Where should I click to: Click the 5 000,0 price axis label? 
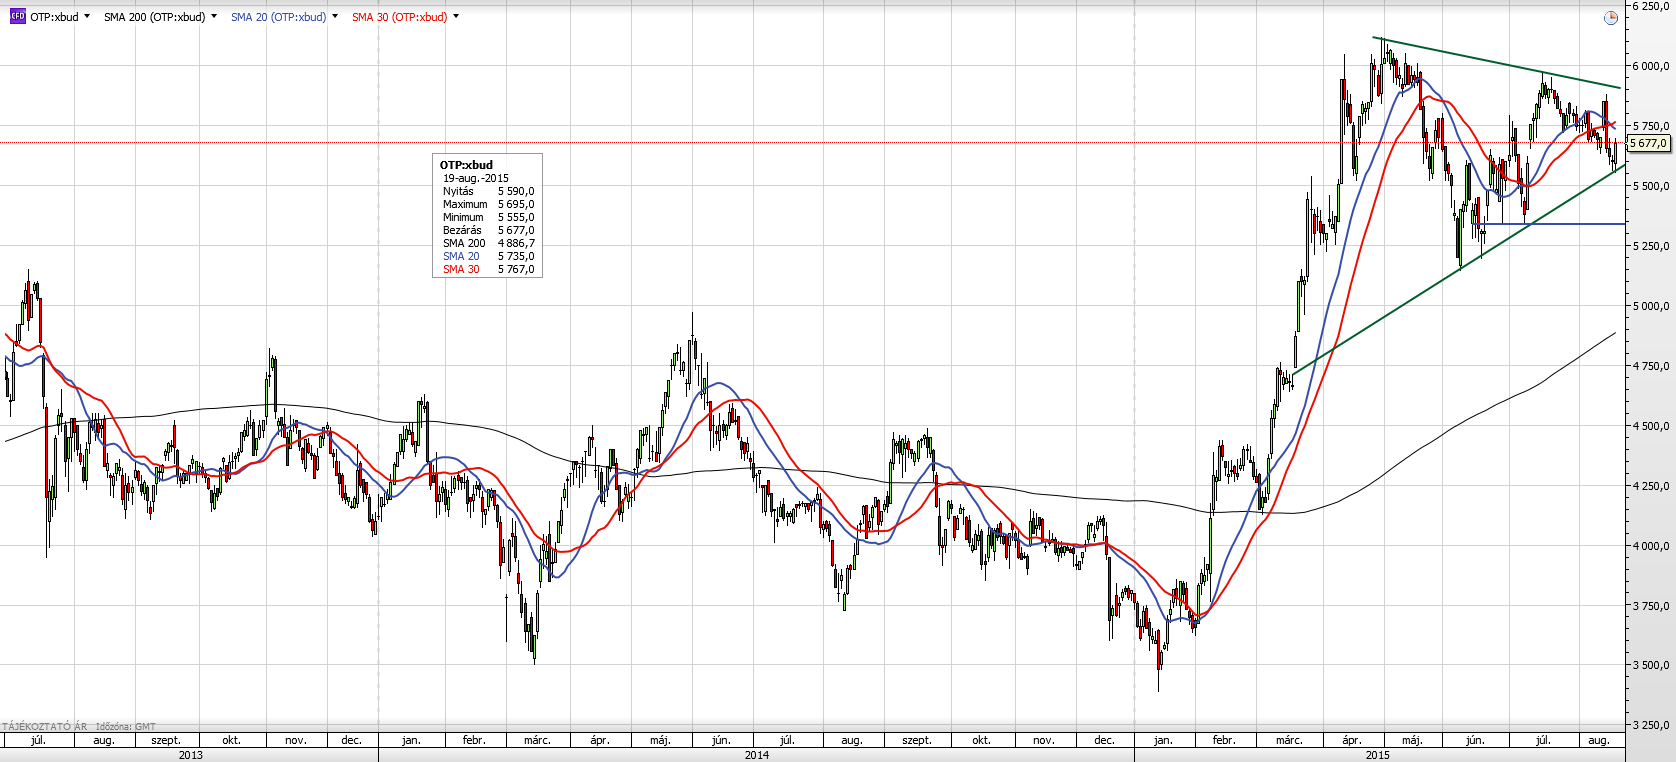[1651, 306]
